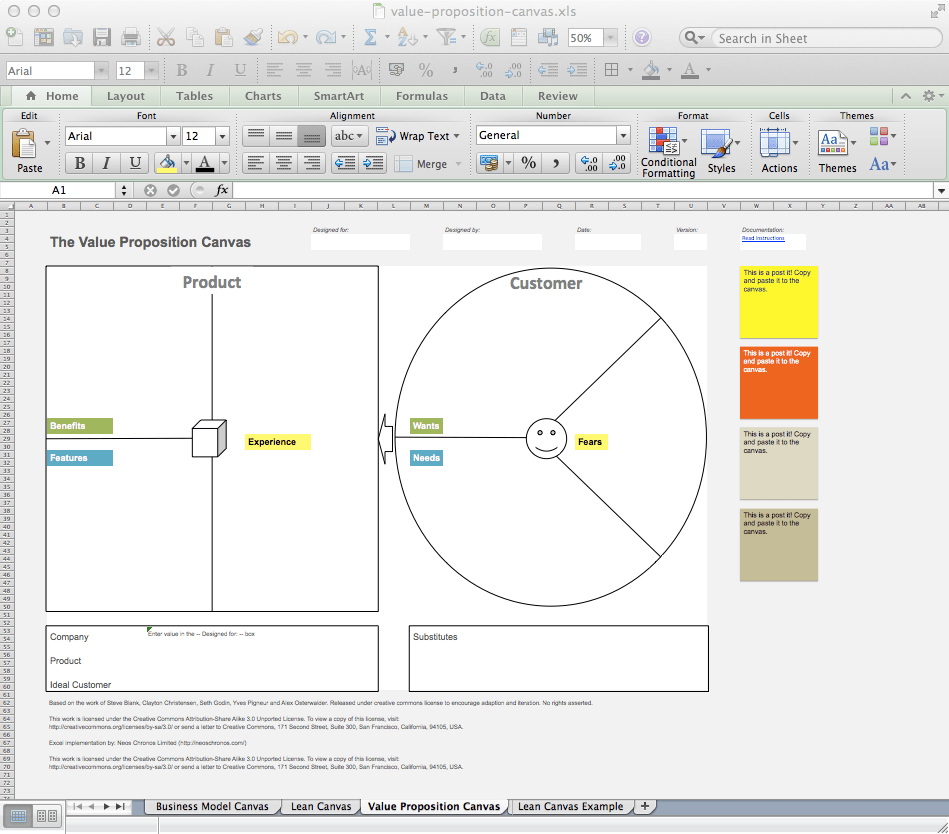Image resolution: width=949 pixels, height=834 pixels.
Task: Click the Print icon in toolbar
Action: click(131, 38)
